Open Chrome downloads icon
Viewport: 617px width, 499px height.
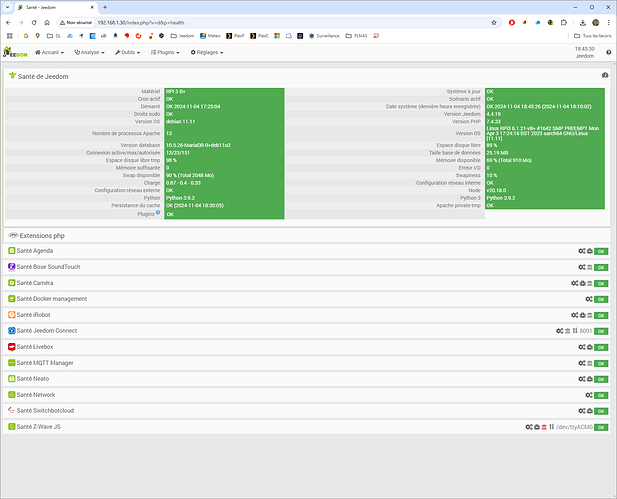pyautogui.click(x=583, y=23)
